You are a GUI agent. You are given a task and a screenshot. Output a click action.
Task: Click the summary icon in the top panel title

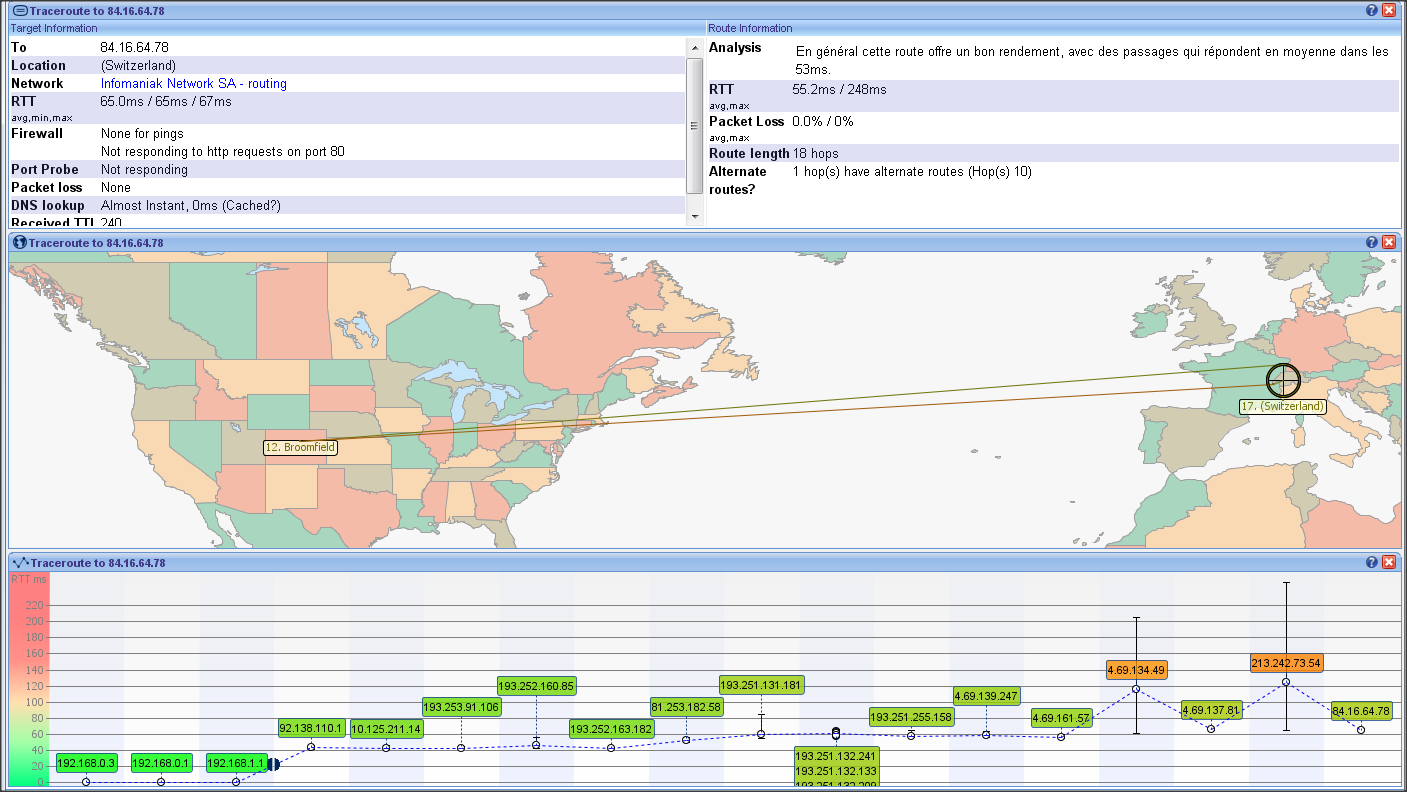point(19,10)
